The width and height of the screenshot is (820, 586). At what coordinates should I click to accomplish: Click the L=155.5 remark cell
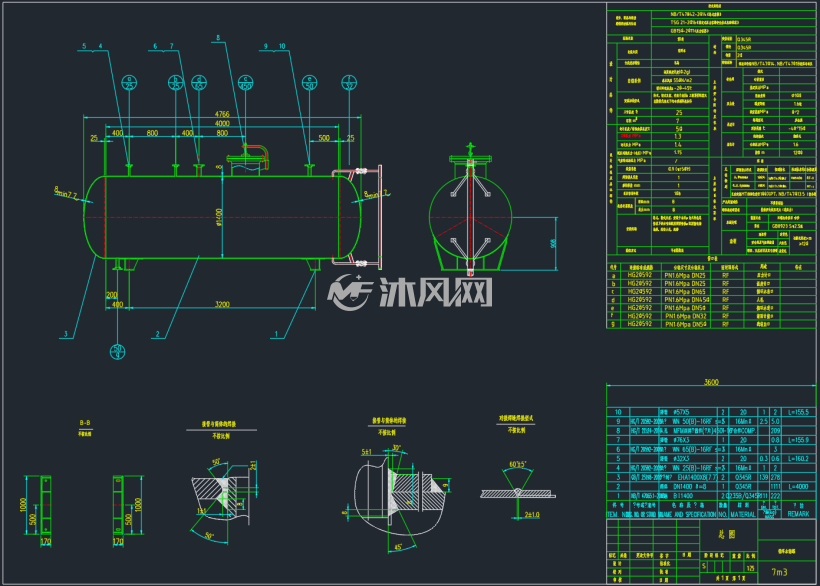798,412
